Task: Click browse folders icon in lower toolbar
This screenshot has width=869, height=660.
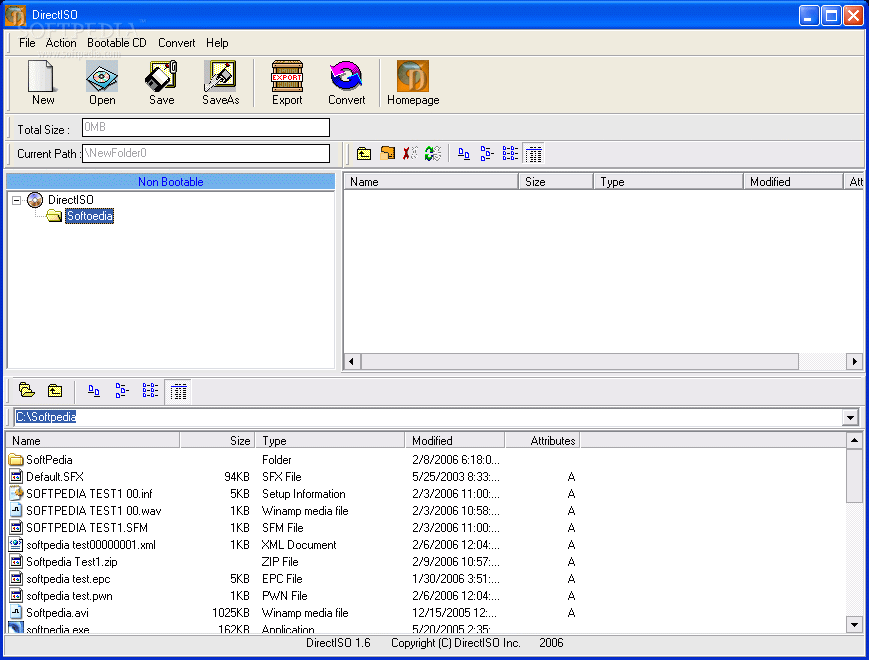Action: coord(26,391)
